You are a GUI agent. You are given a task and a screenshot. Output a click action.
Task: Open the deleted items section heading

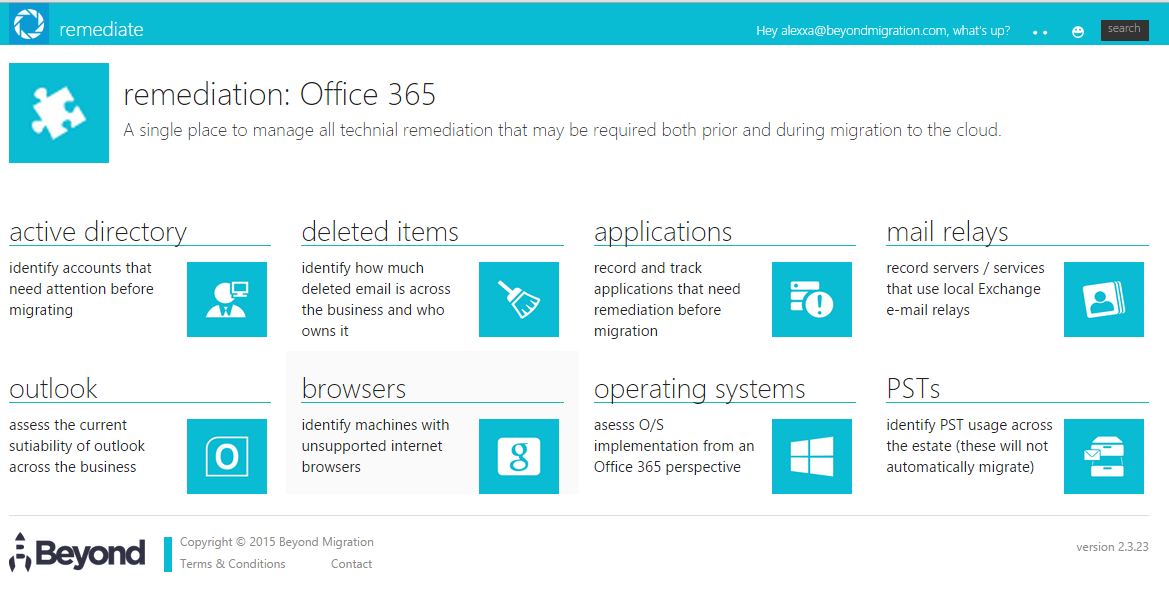pos(380,232)
